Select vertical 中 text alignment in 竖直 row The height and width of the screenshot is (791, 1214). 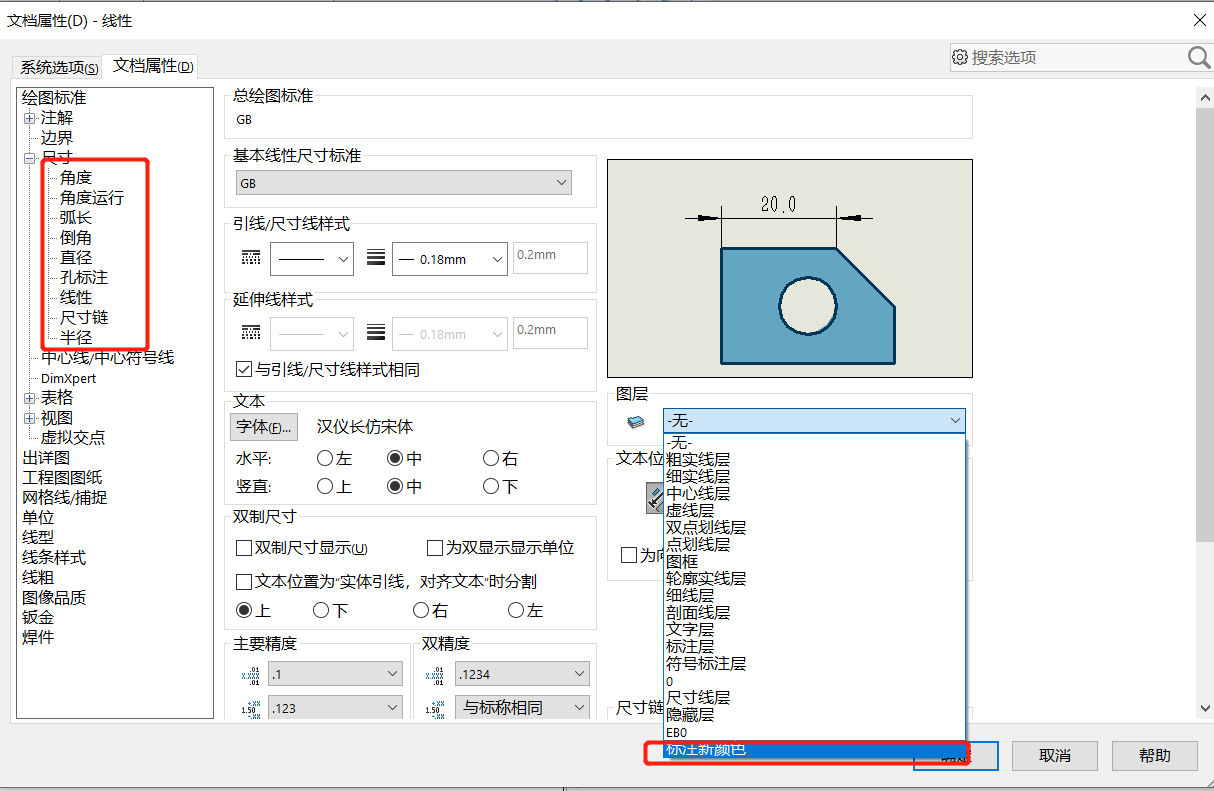coord(395,486)
